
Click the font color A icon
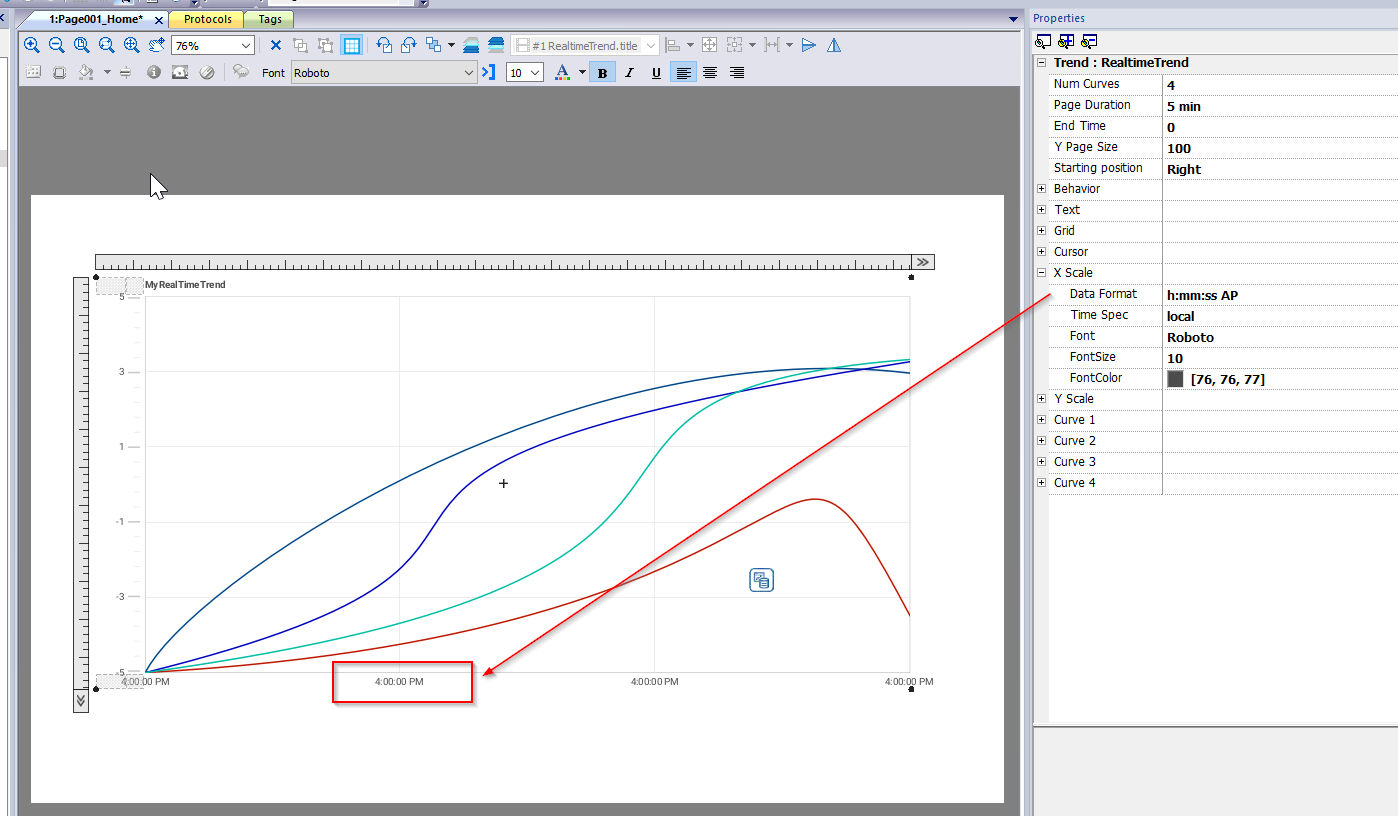click(x=562, y=72)
